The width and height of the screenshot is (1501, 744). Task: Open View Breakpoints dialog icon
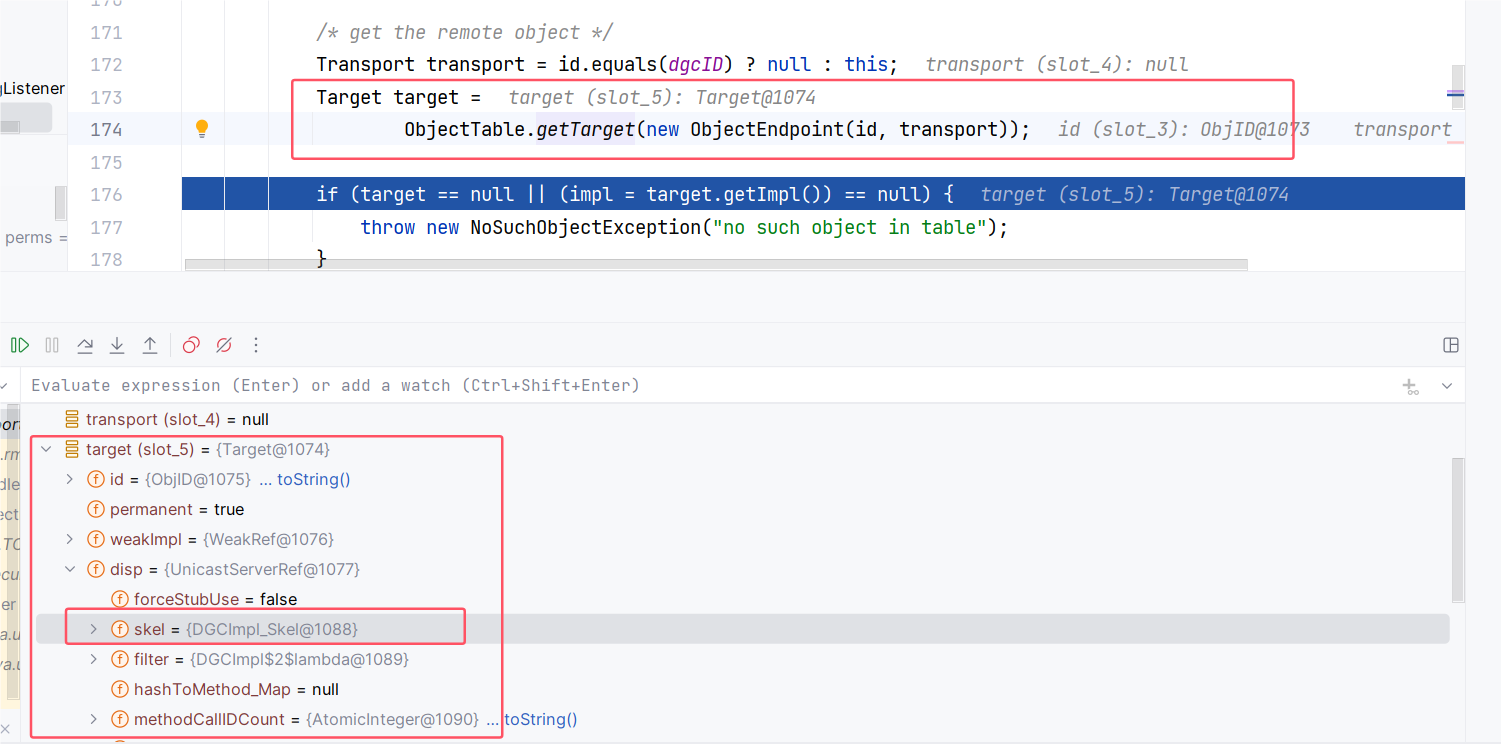[x=191, y=345]
